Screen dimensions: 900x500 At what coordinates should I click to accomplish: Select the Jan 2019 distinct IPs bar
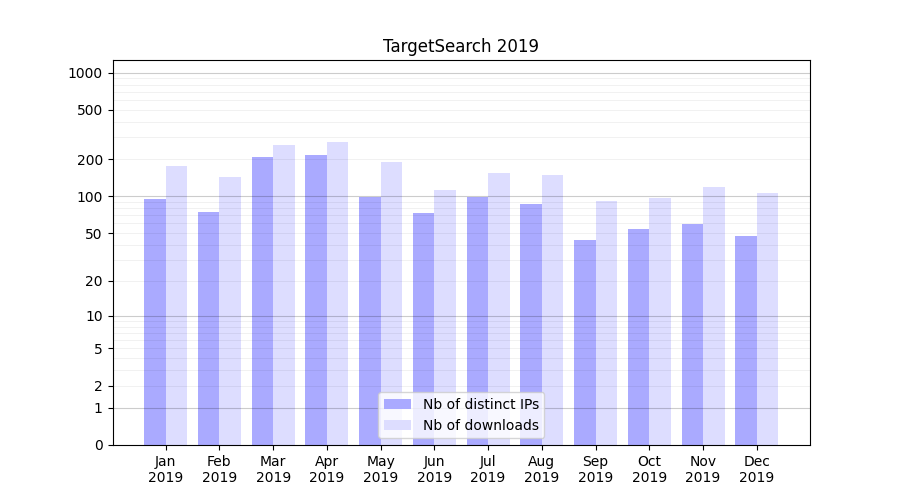click(155, 320)
